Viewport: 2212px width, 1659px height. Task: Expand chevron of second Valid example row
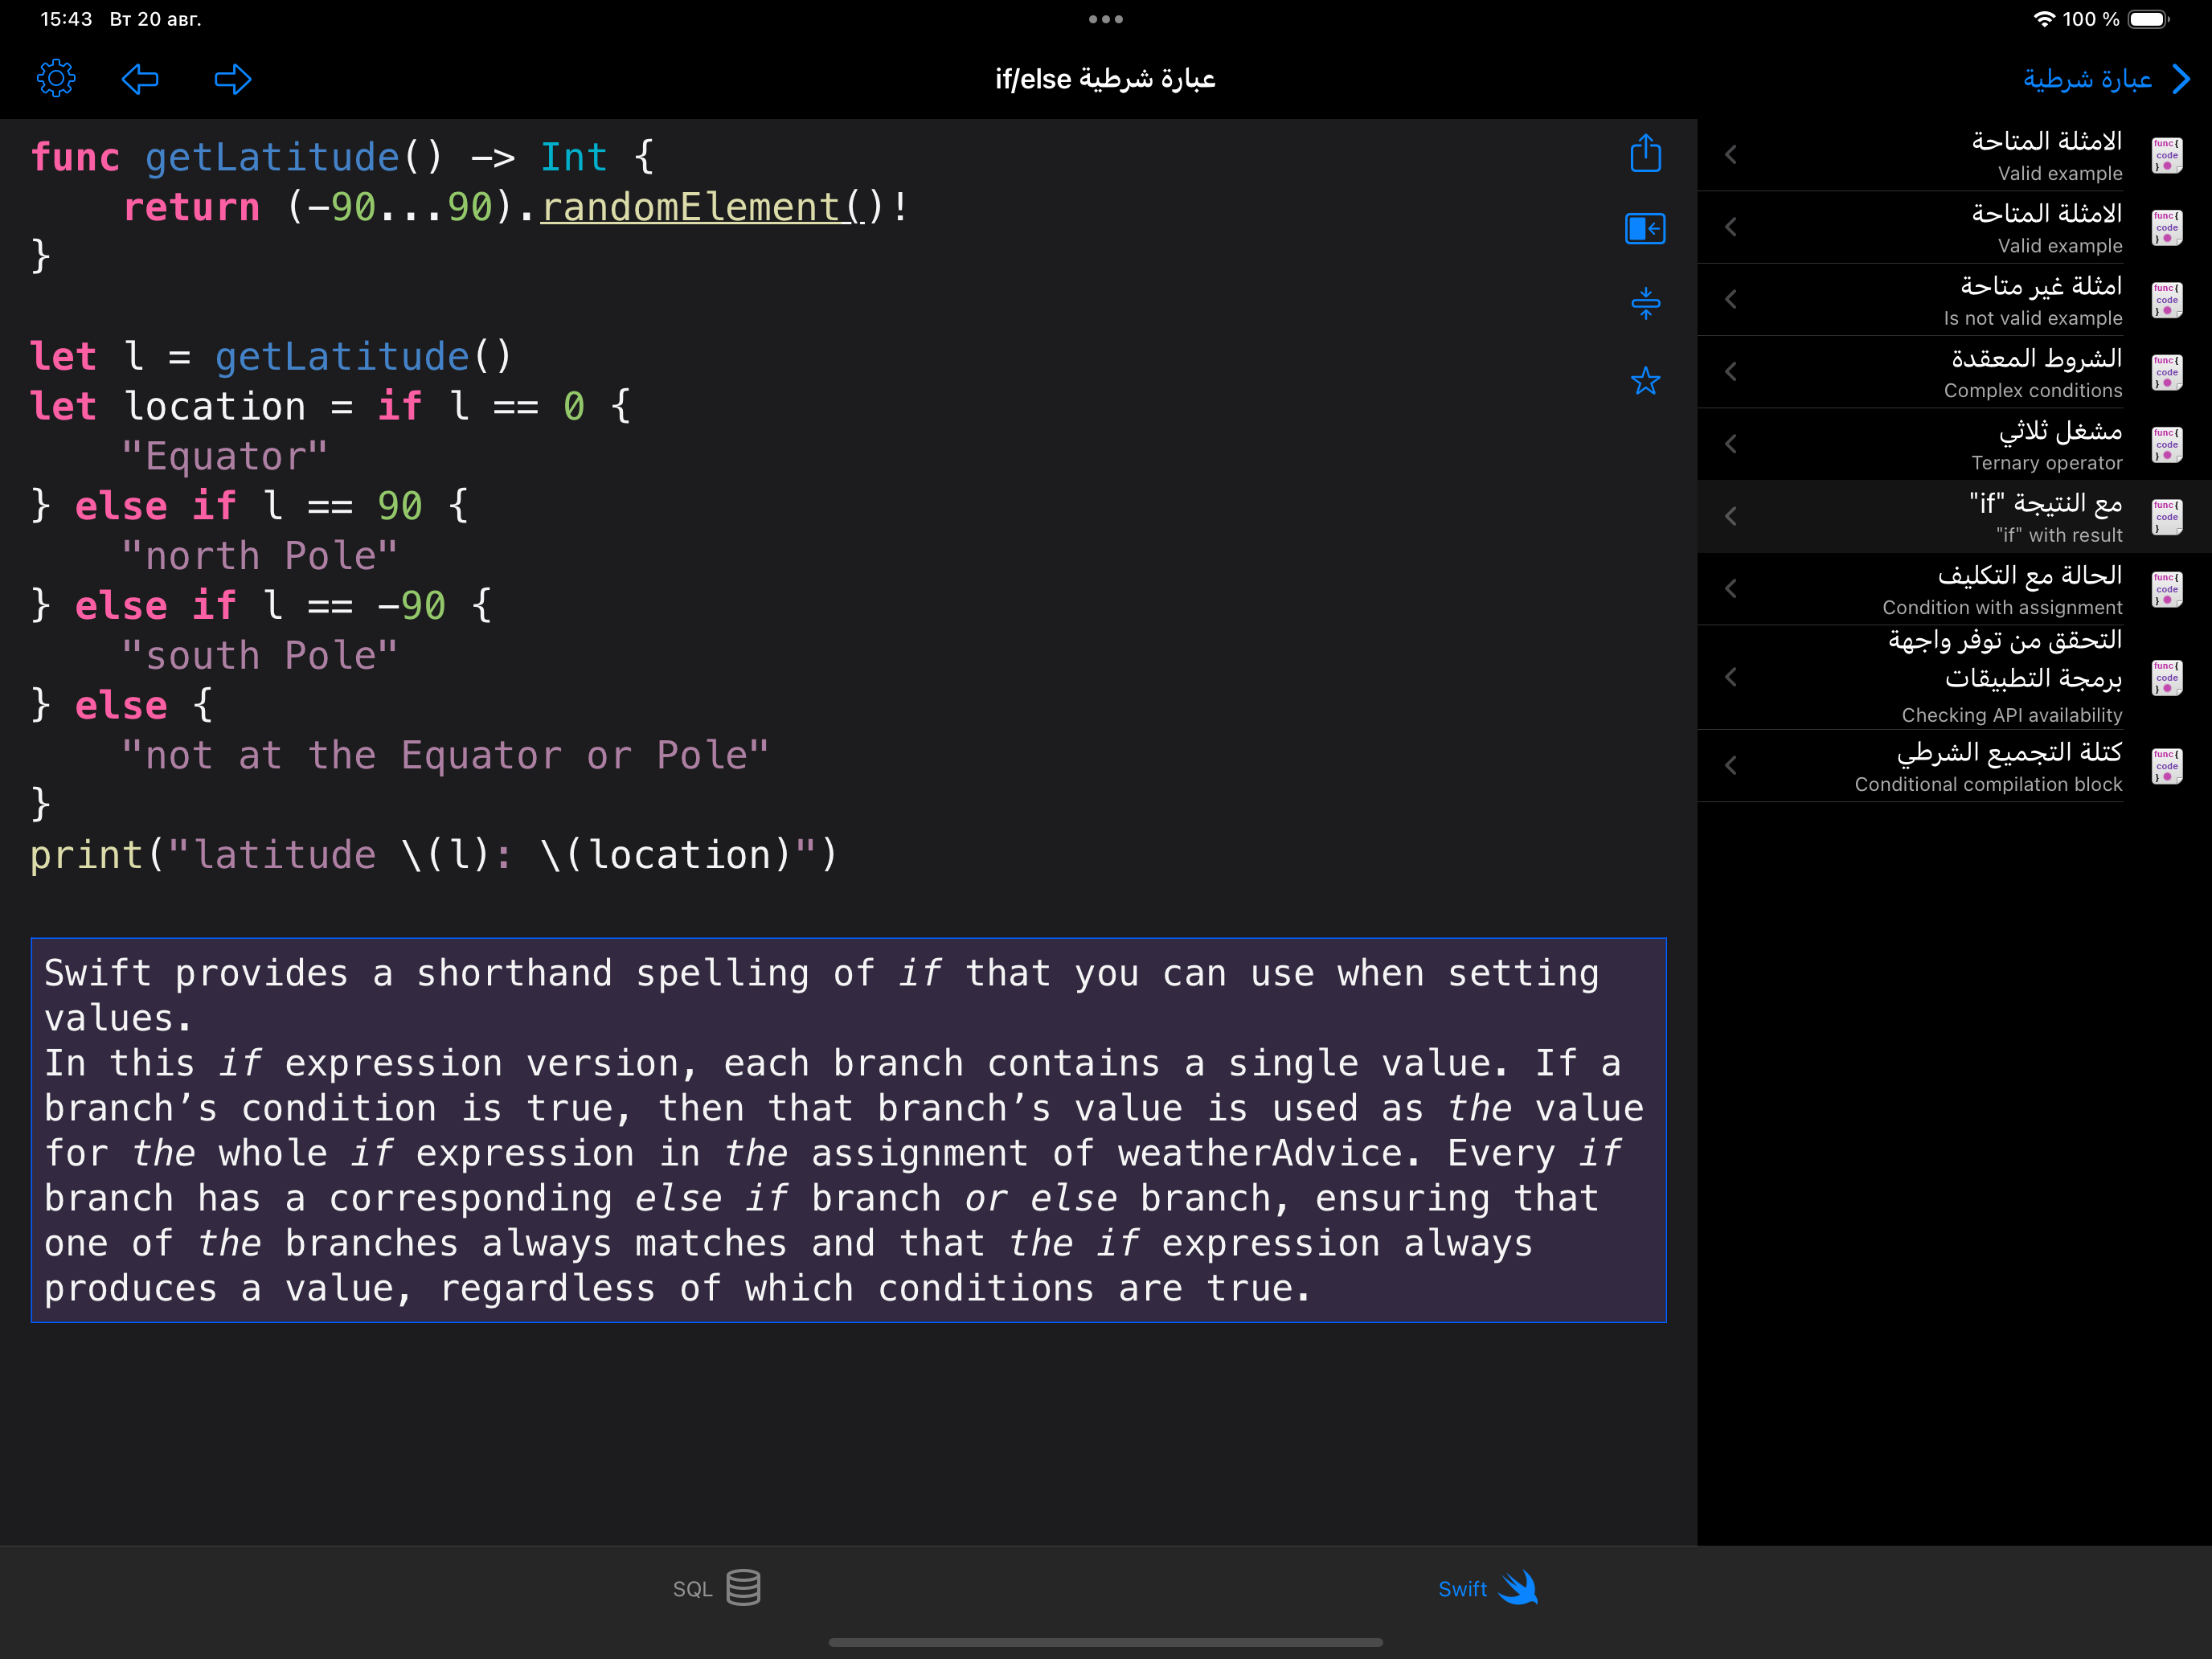(x=1731, y=227)
